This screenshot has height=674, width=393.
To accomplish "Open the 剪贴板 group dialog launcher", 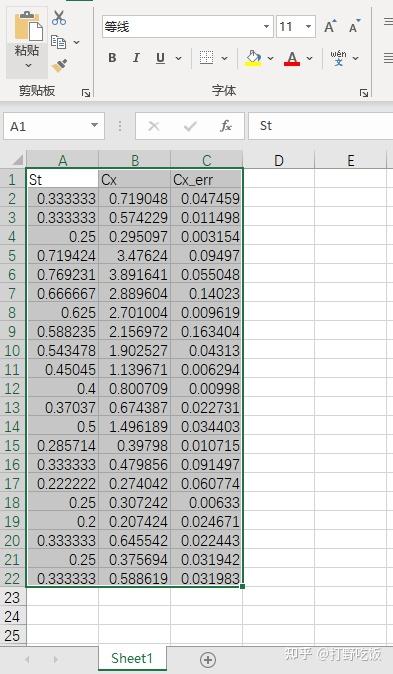I will tap(86, 93).
